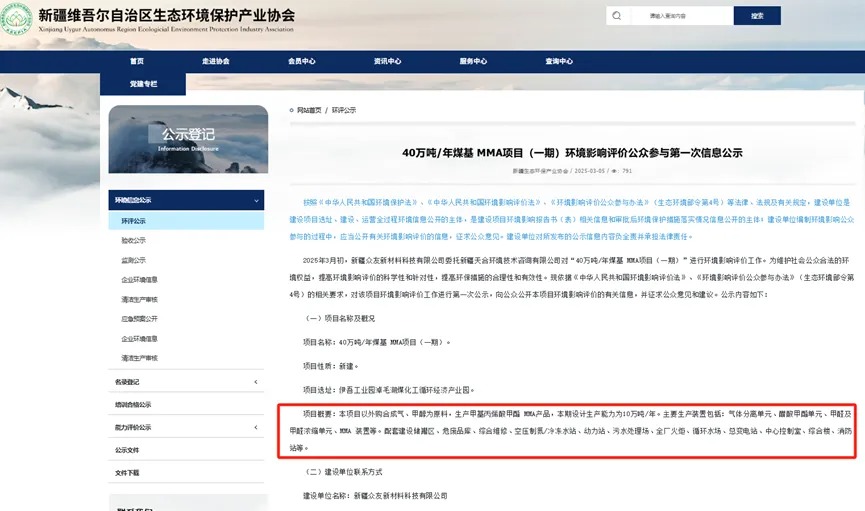Collapse the 环境信息公示 sidebar section
The image size is (865, 511).
coord(186,200)
